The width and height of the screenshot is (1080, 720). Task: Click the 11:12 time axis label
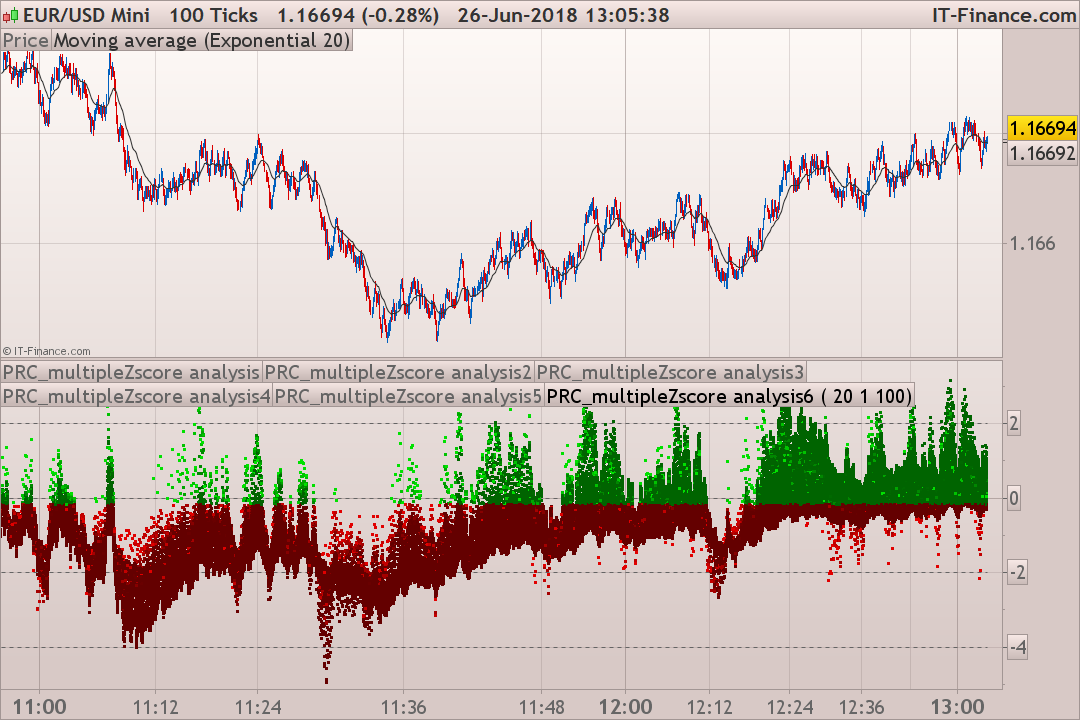[x=156, y=707]
